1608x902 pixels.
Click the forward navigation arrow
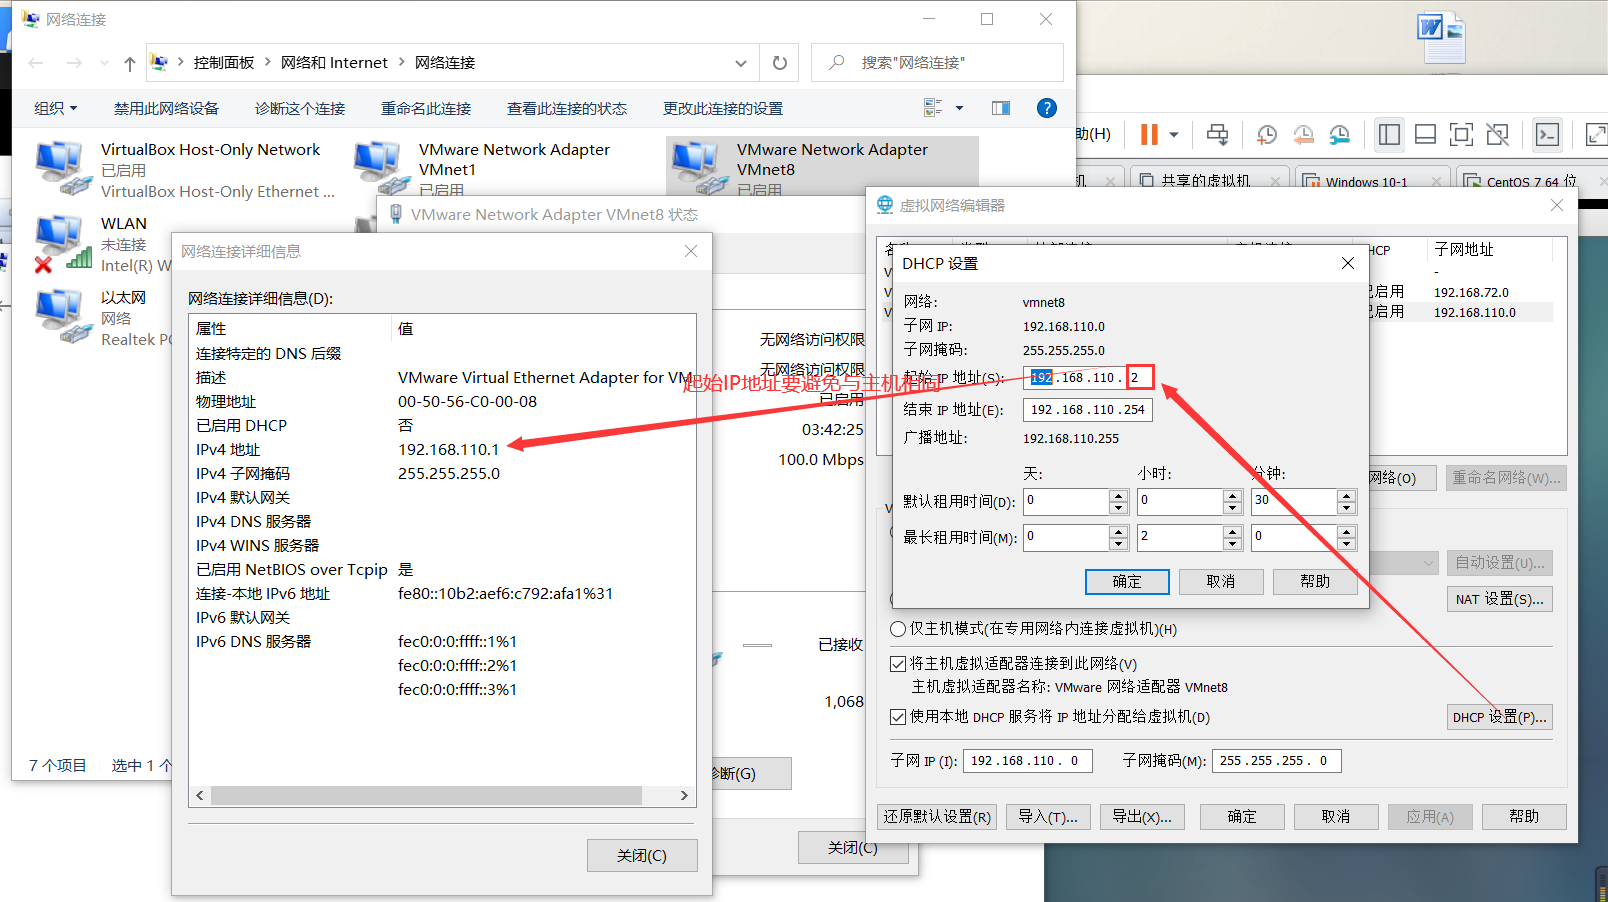coord(74,63)
